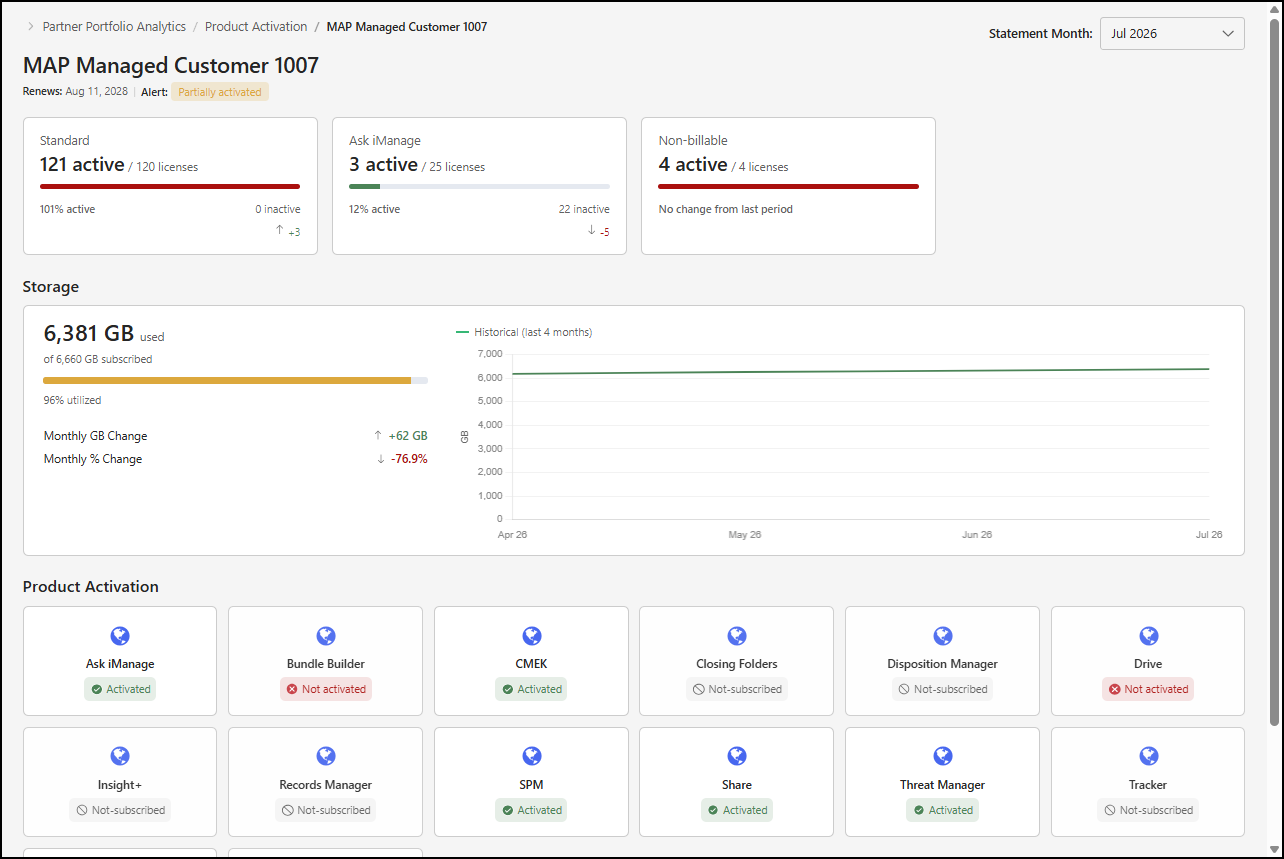Viewport: 1284px width, 859px height.
Task: Click the Non-billable license usage progress bar
Action: click(788, 186)
